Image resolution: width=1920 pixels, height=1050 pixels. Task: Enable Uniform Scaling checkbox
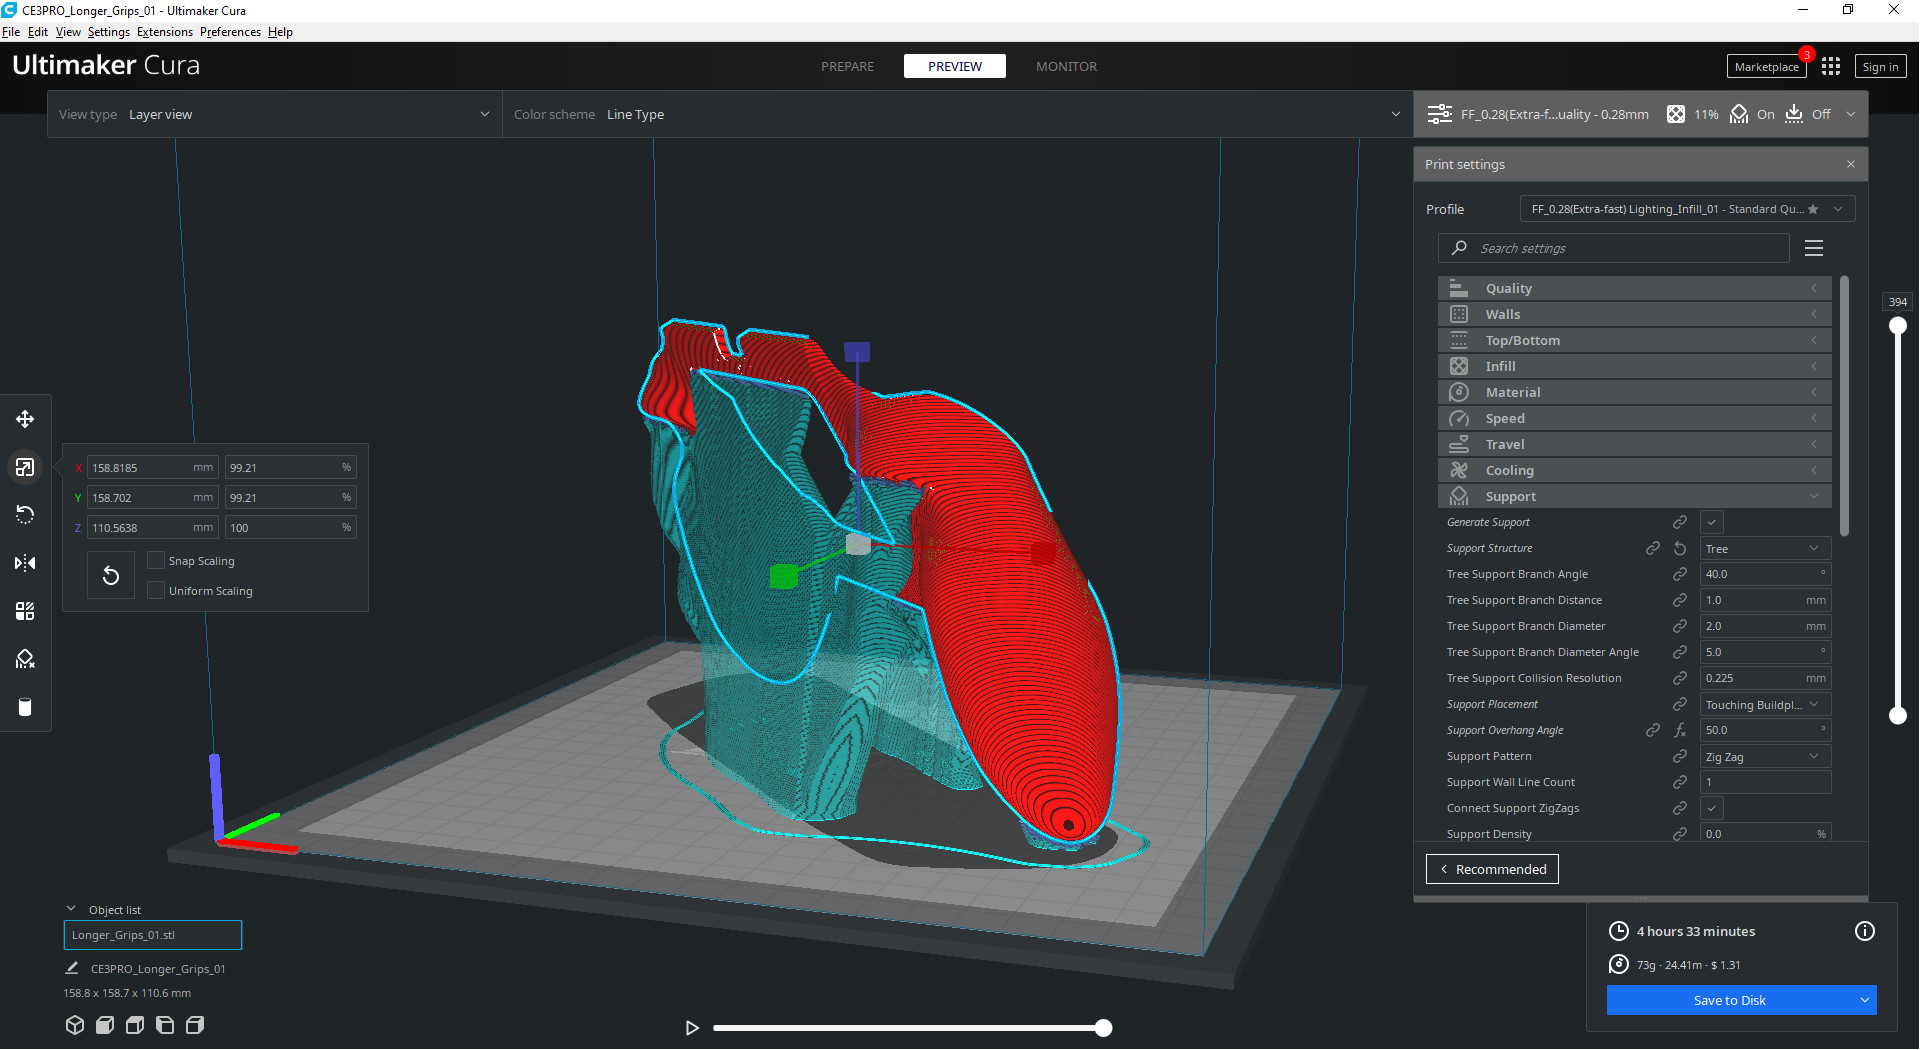tap(156, 590)
